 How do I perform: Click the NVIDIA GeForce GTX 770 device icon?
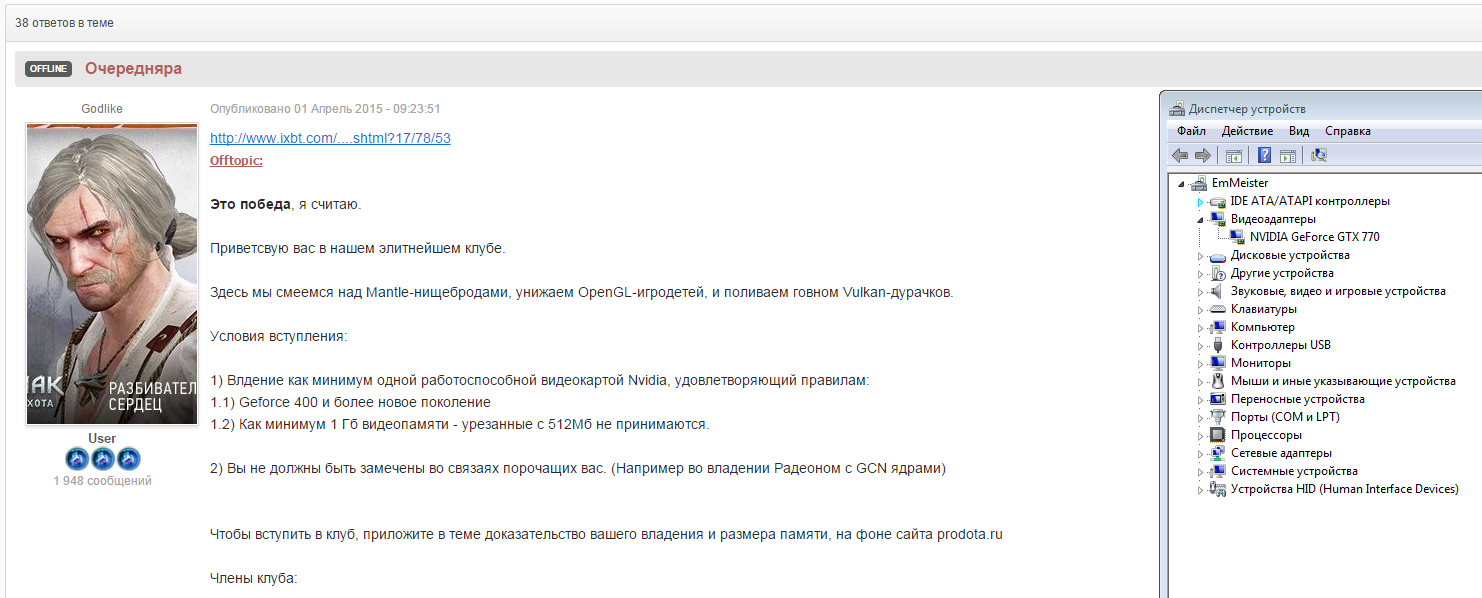click(1238, 236)
